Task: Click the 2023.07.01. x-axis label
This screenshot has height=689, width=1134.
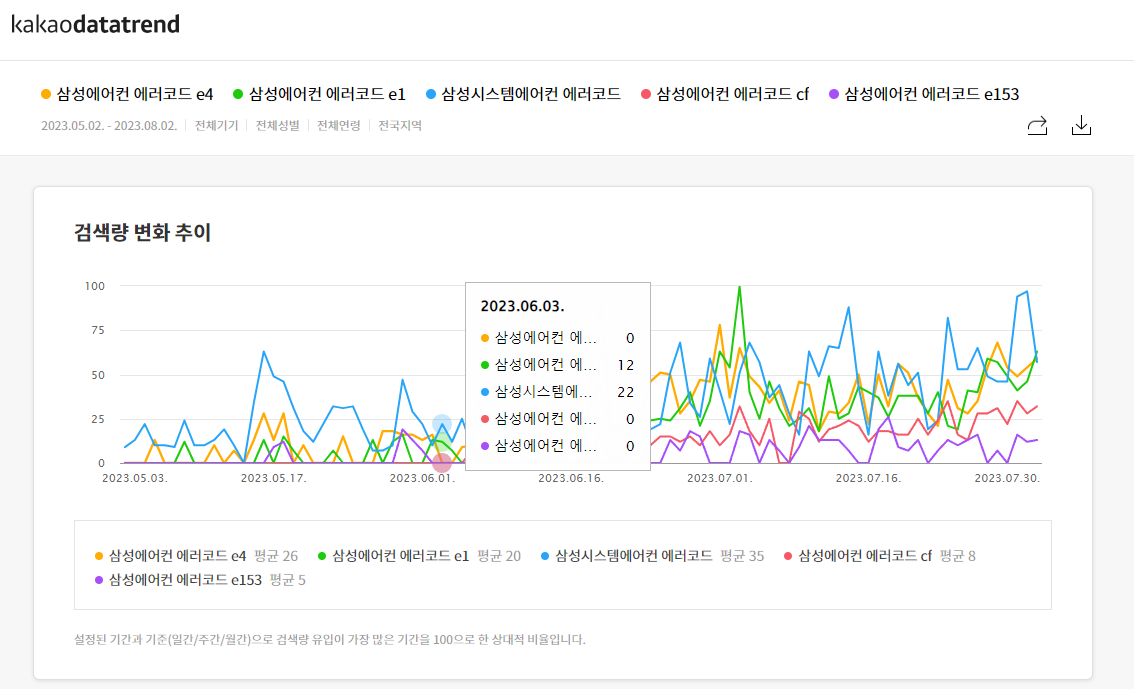Action: coord(720,478)
